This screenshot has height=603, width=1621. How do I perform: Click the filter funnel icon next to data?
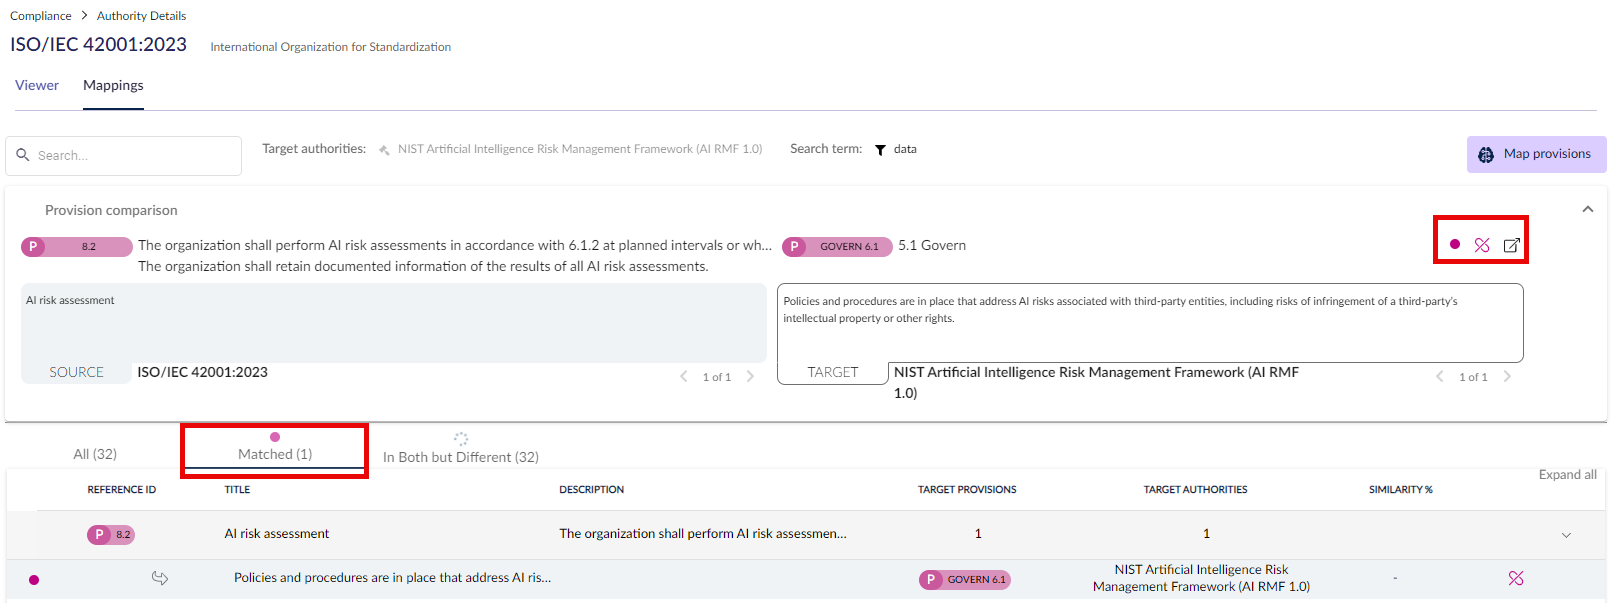pos(880,150)
